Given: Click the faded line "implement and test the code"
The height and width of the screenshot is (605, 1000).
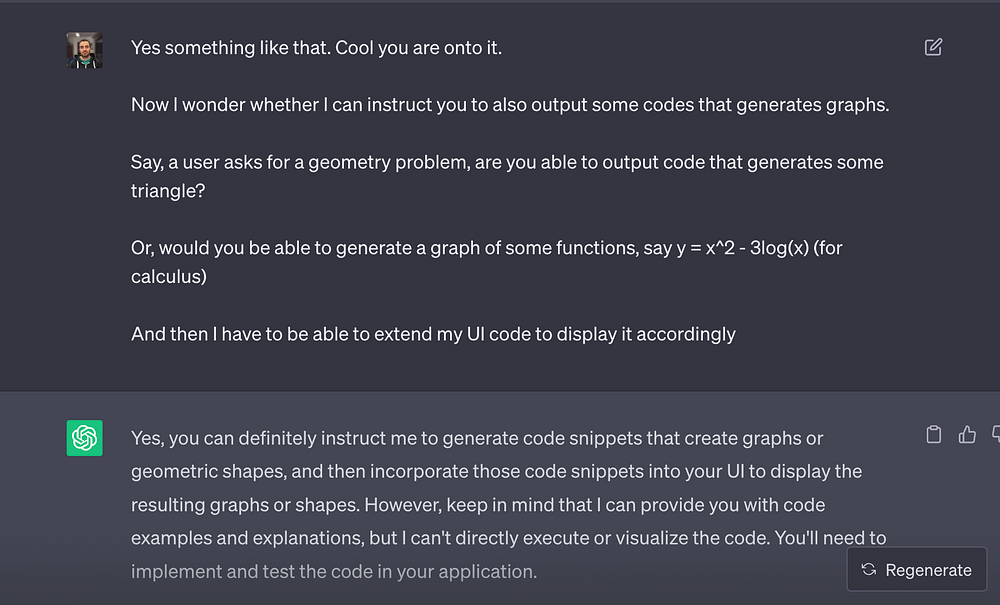Looking at the screenshot, I should click(x=334, y=572).
